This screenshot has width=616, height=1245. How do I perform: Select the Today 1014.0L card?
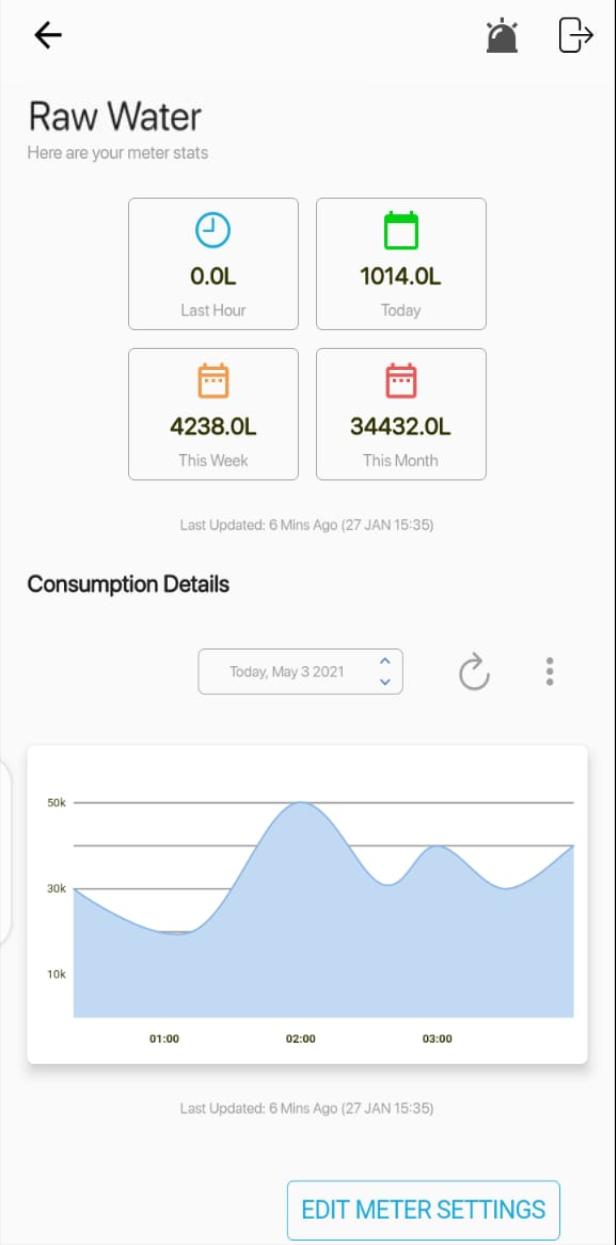(x=401, y=264)
